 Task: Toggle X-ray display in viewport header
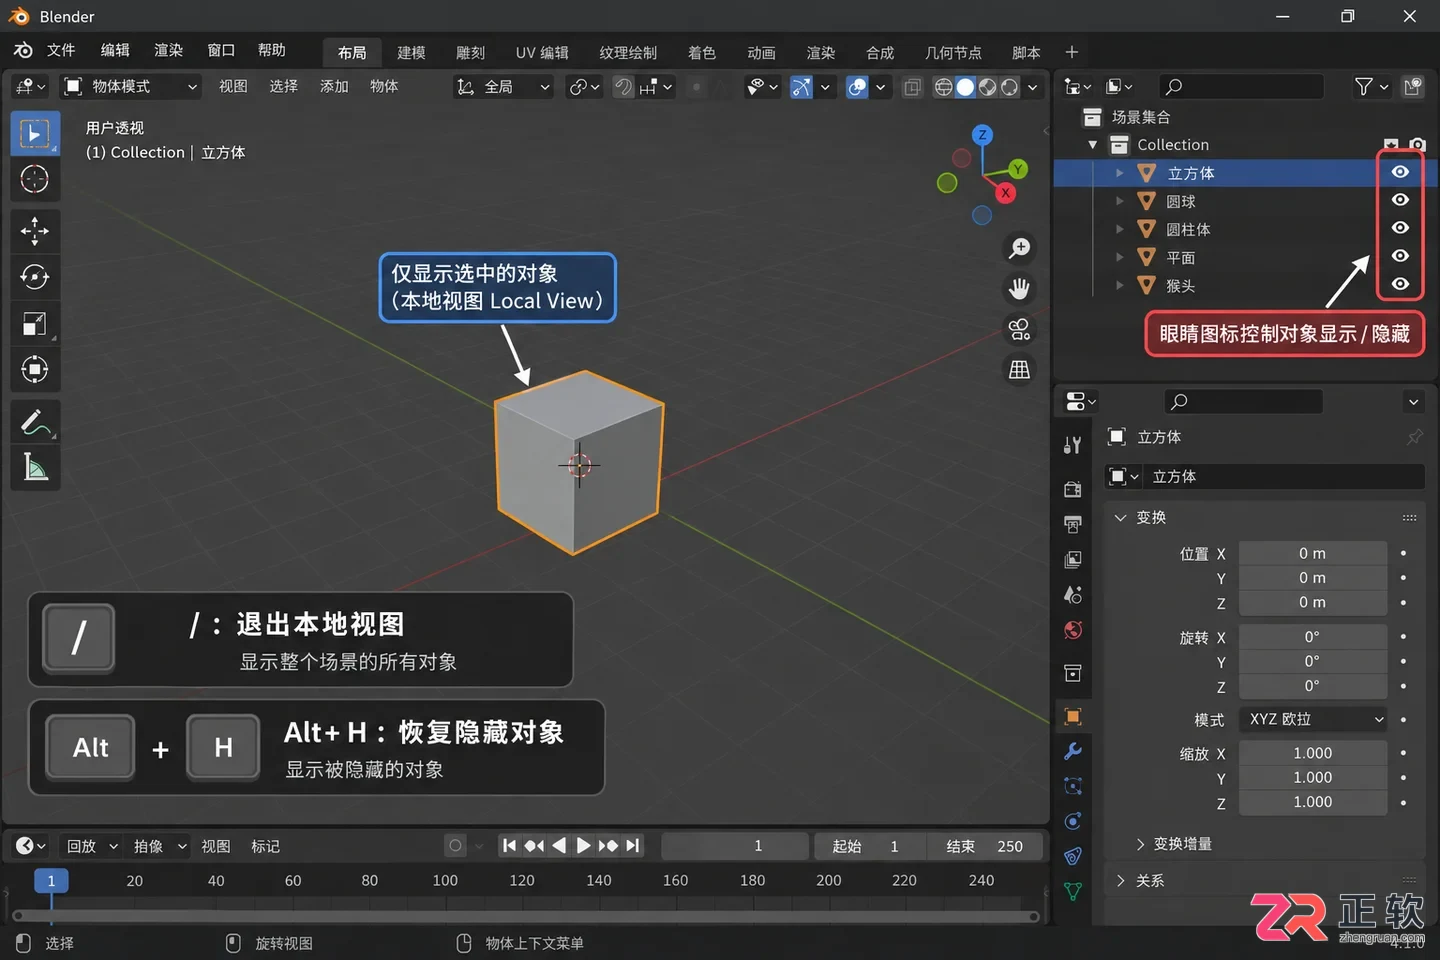(x=912, y=87)
